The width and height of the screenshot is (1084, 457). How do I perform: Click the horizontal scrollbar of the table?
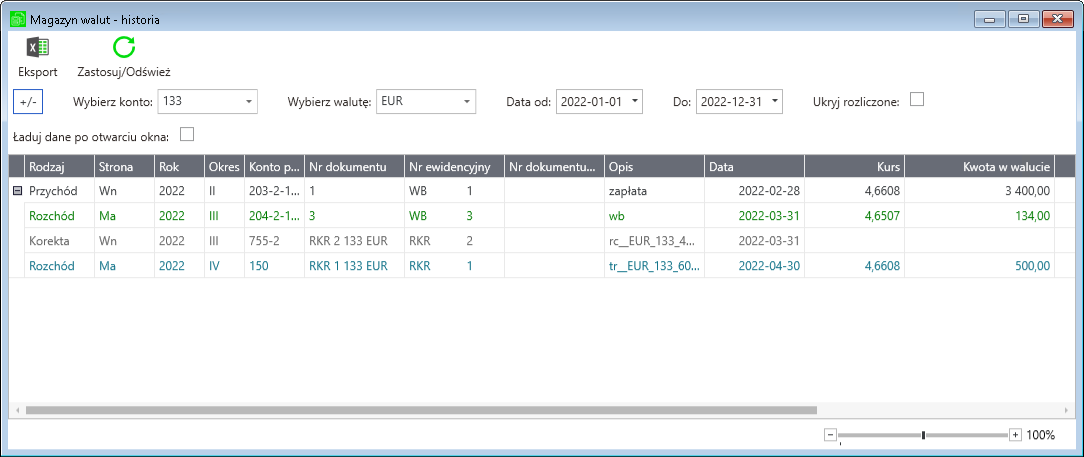(420, 410)
